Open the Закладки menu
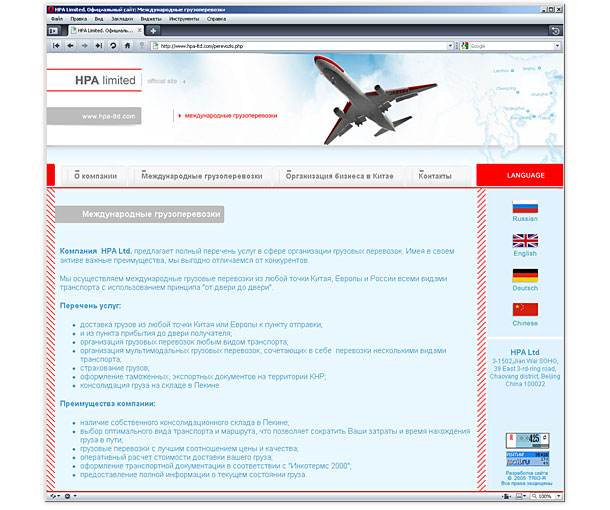 tap(122, 19)
